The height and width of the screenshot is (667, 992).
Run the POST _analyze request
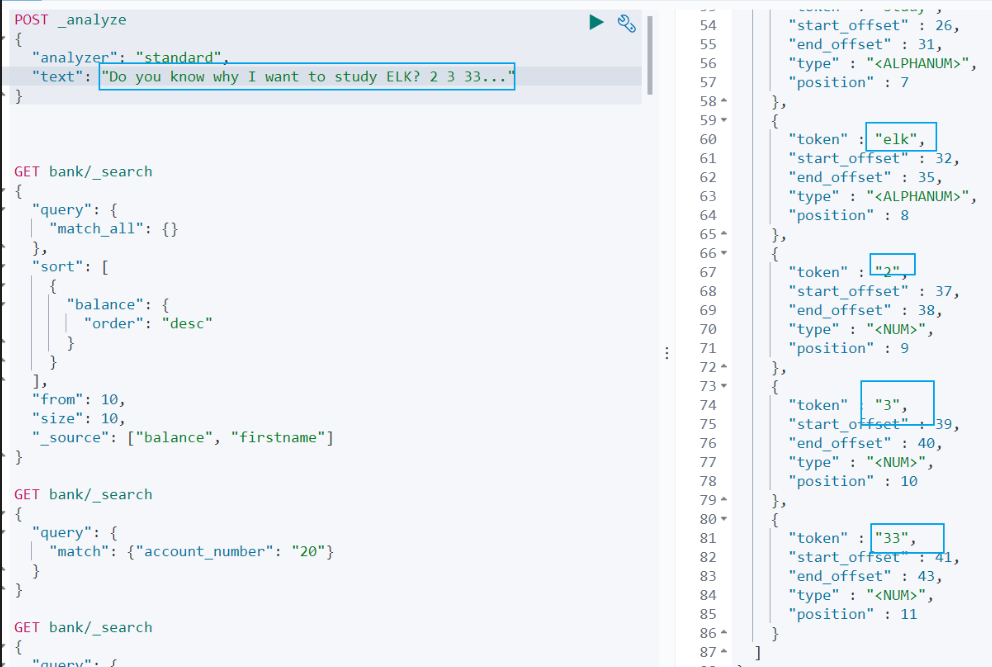(596, 23)
